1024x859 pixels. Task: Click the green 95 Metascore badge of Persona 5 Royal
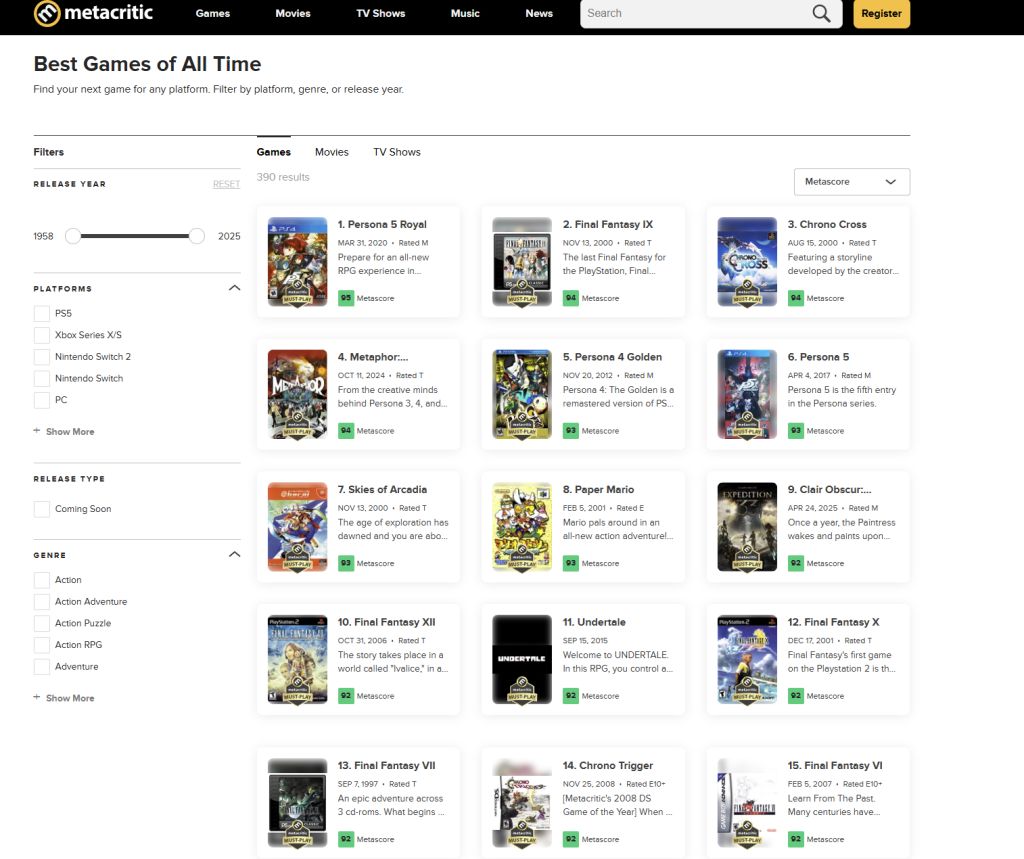click(x=345, y=298)
